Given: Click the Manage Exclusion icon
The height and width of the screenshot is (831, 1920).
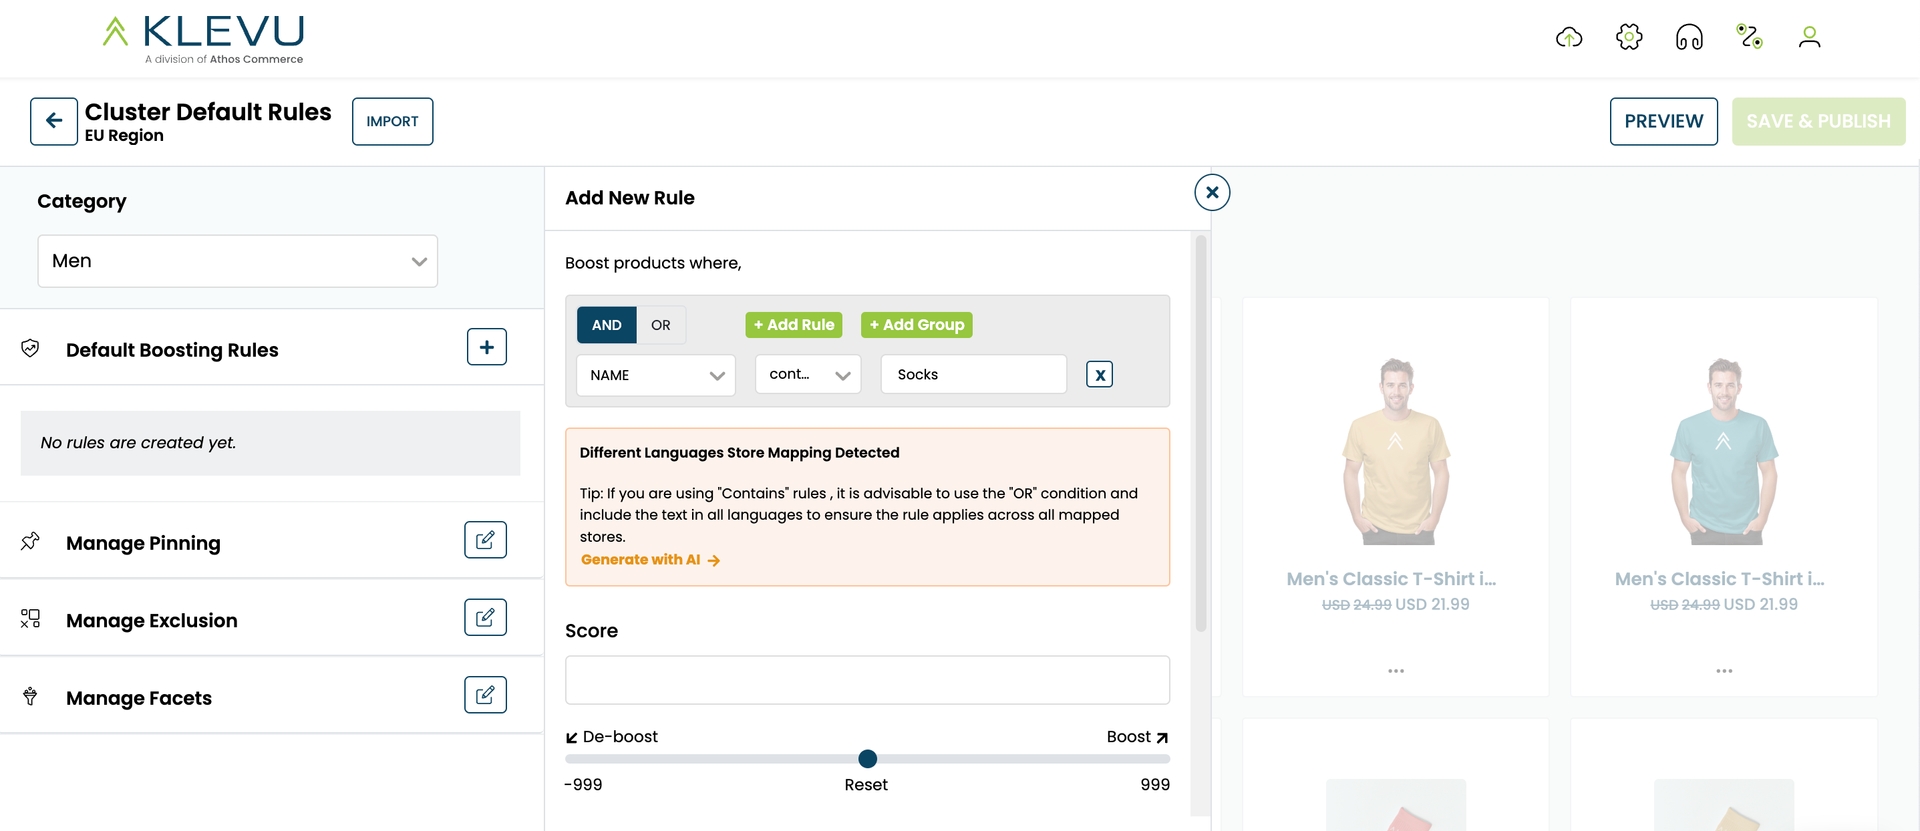Looking at the screenshot, I should coord(30,619).
